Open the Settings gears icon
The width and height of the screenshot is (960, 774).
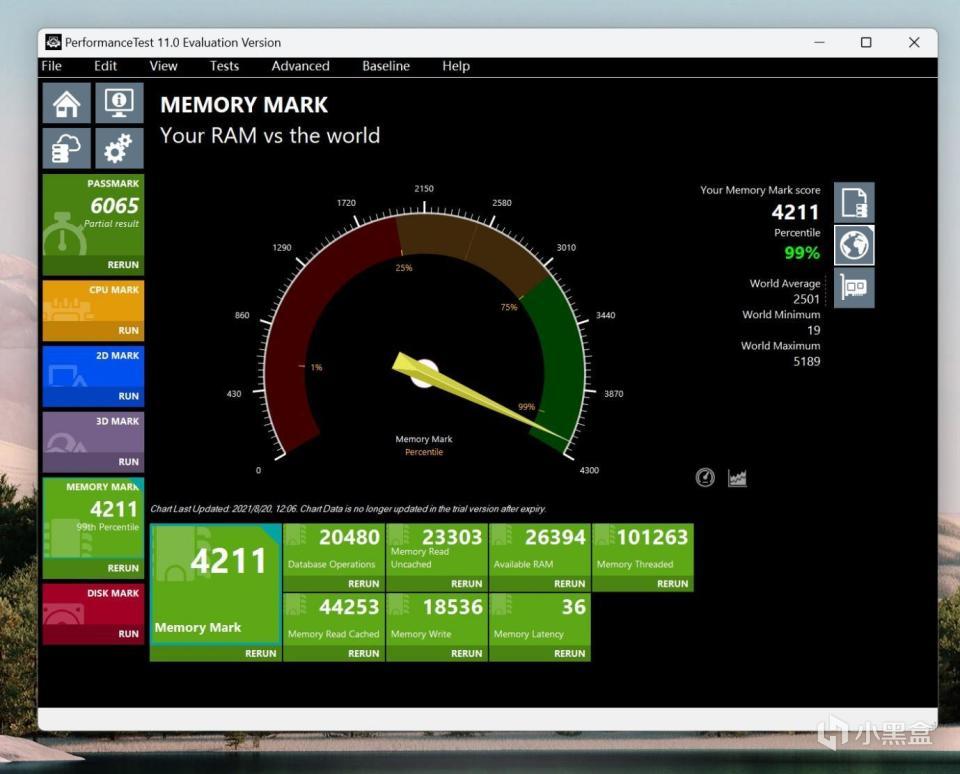pos(119,148)
